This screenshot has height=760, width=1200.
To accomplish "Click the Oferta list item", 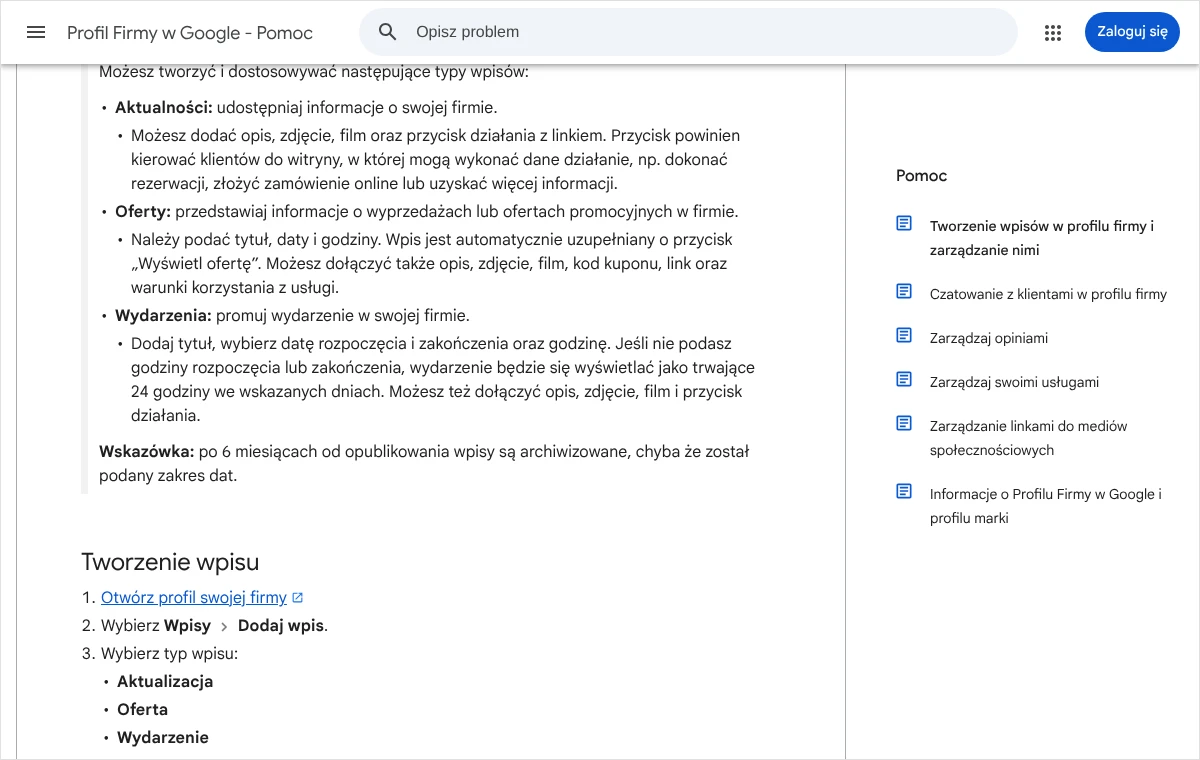I will coord(142,710).
